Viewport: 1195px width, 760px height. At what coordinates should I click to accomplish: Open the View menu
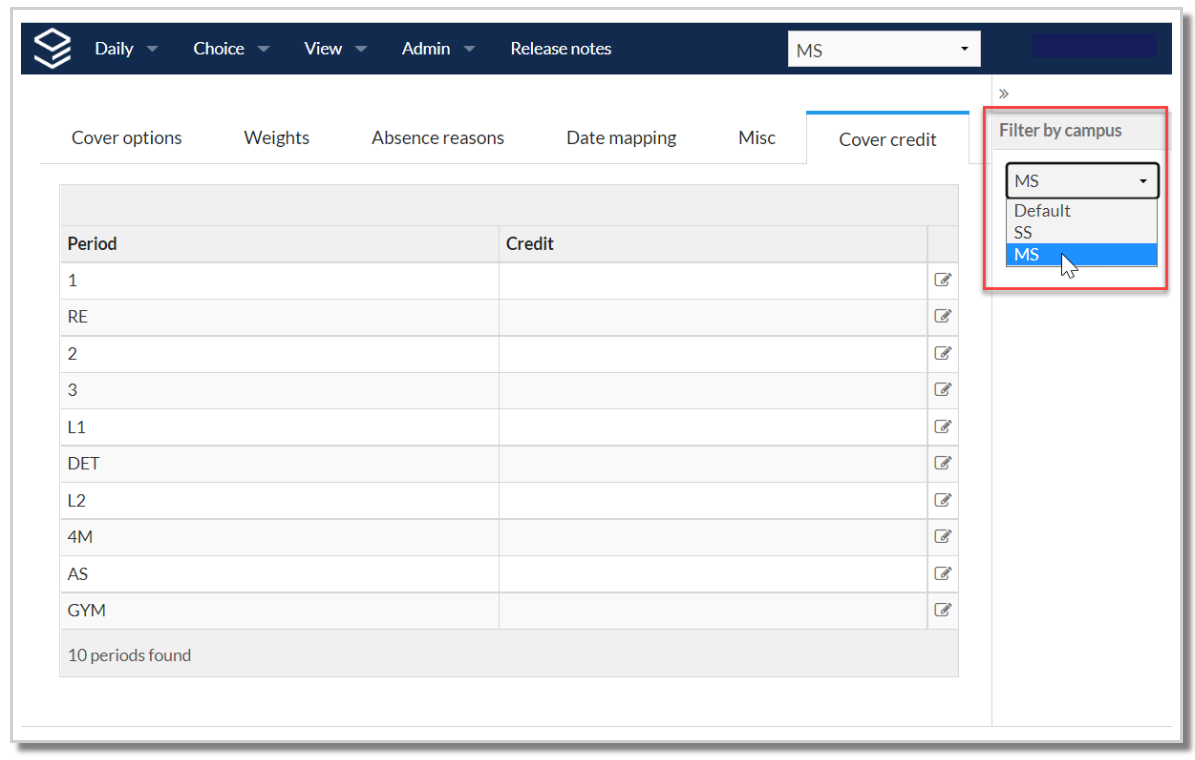coord(335,49)
